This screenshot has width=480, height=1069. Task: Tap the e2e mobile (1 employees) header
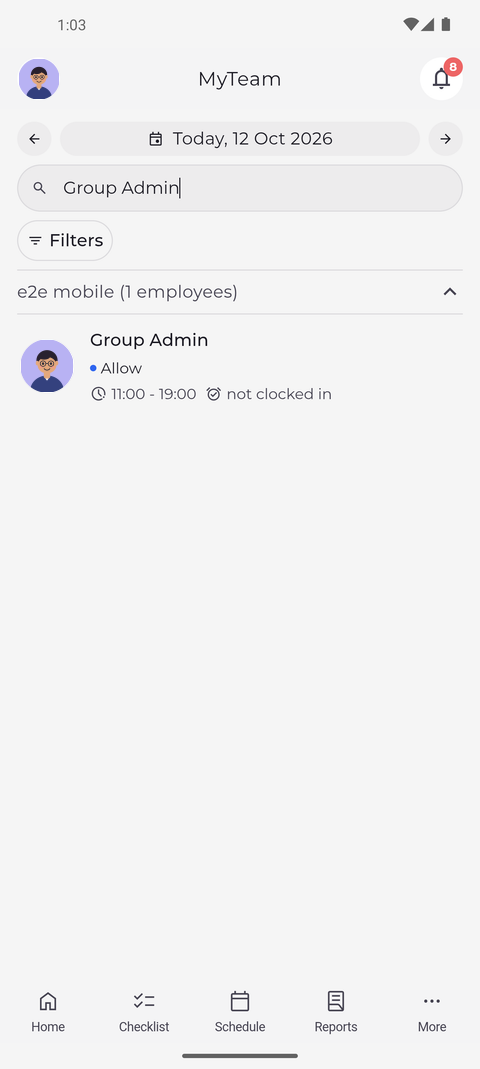[240, 292]
